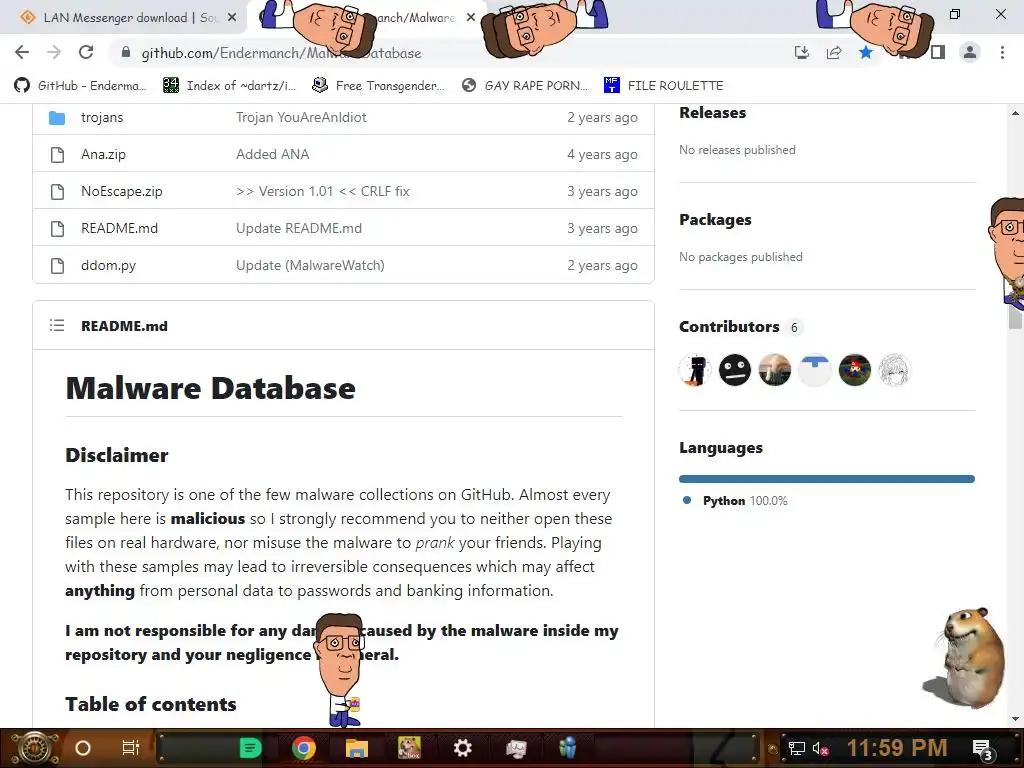The height and width of the screenshot is (768, 1024).
Task: Open the Index of ~dartz bookmark
Action: 230,86
